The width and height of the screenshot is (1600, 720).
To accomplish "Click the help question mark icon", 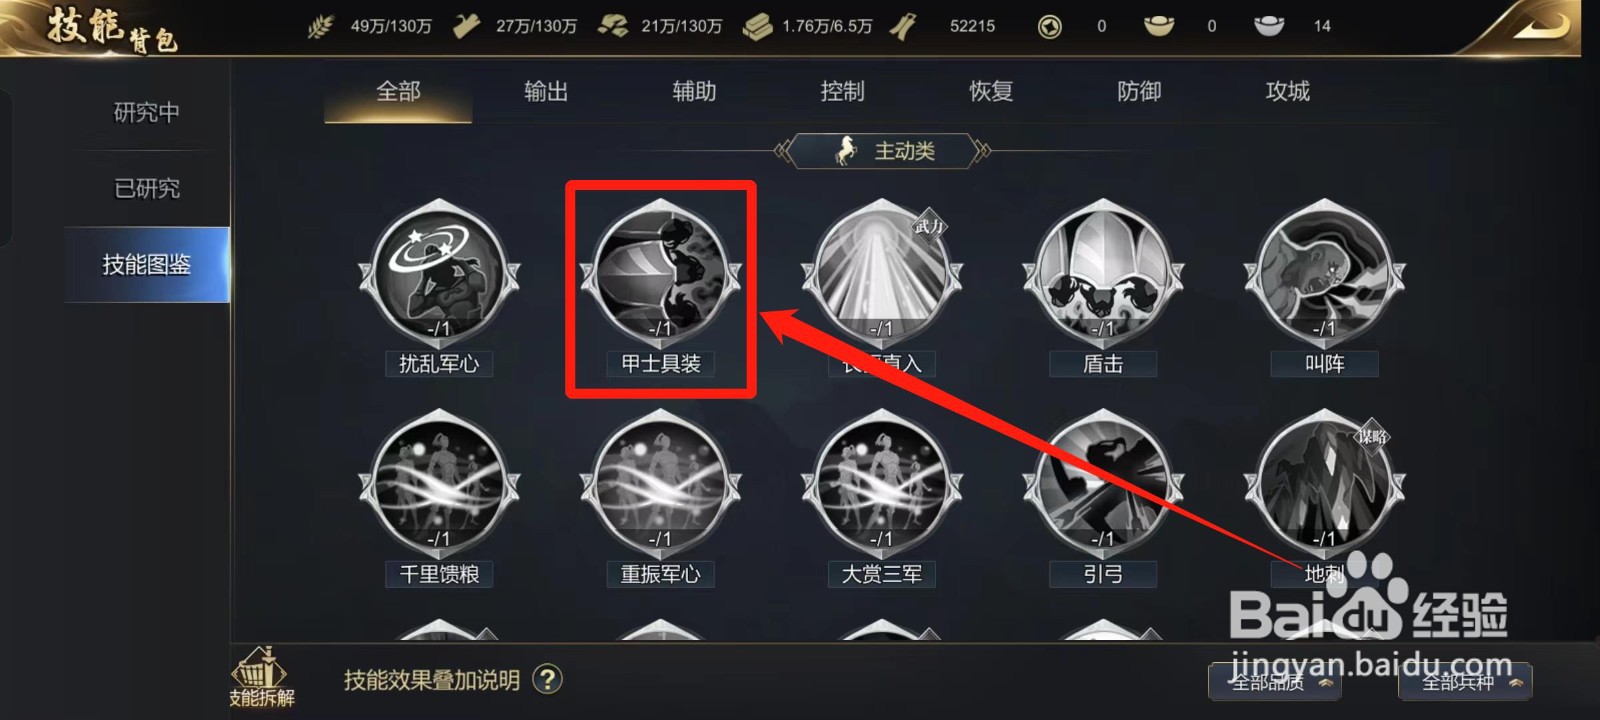I will (547, 680).
